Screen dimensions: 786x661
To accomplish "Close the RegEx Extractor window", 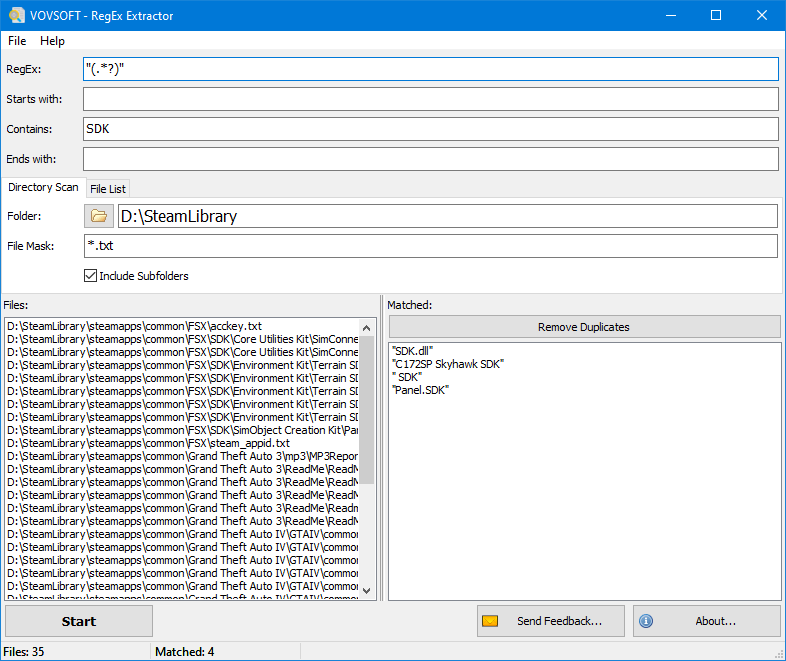I will point(762,16).
